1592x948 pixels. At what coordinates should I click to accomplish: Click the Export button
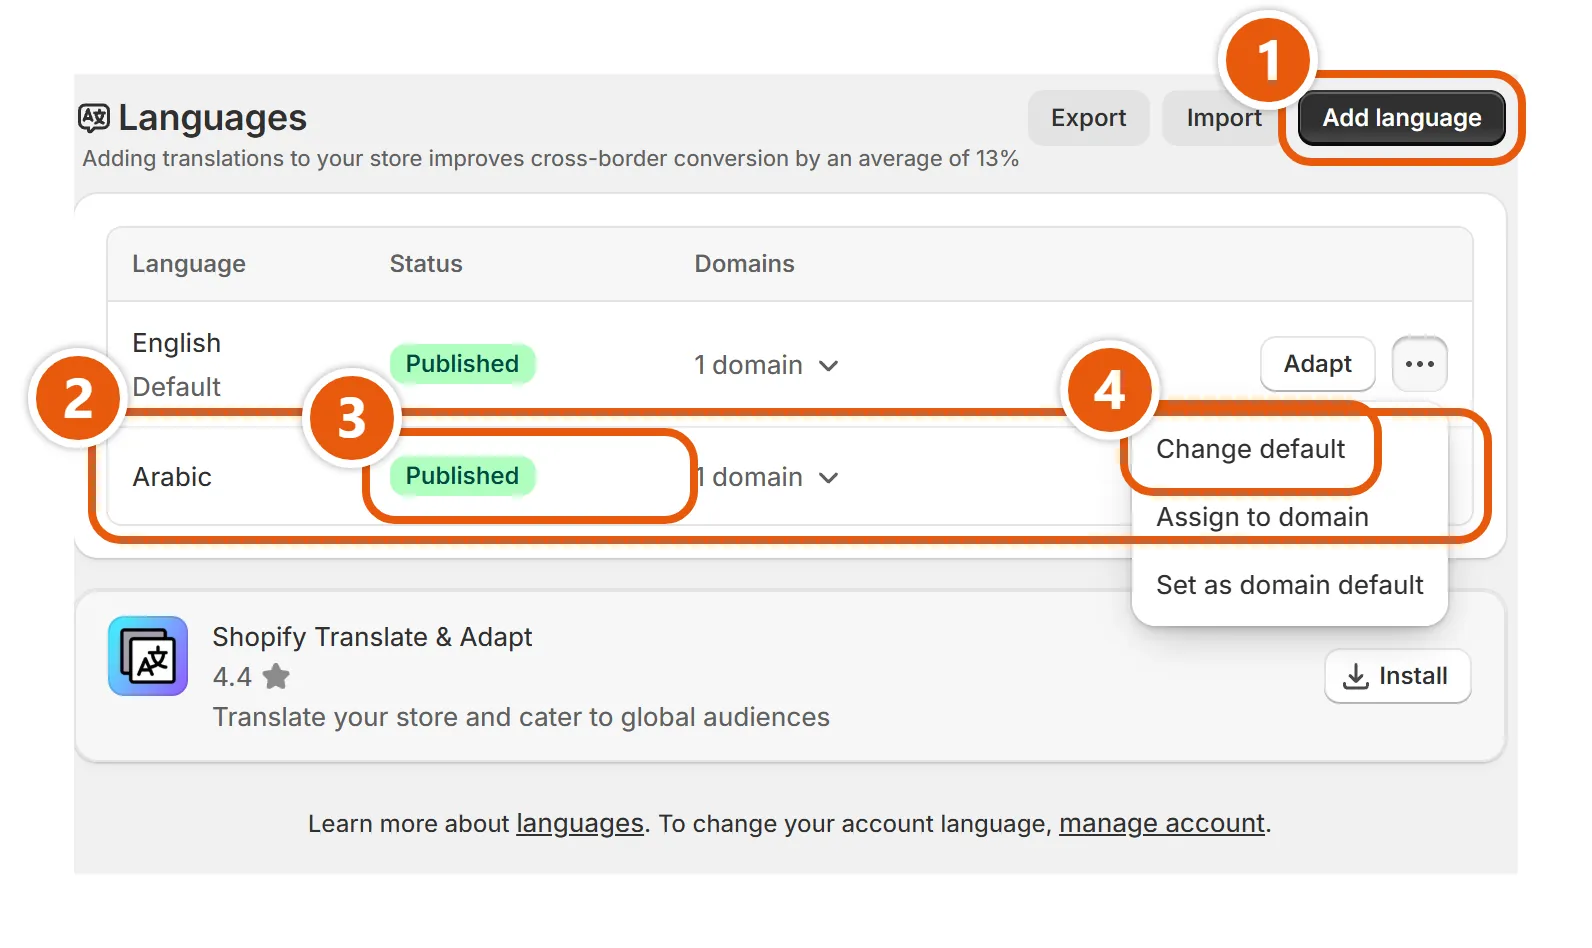coord(1088,118)
